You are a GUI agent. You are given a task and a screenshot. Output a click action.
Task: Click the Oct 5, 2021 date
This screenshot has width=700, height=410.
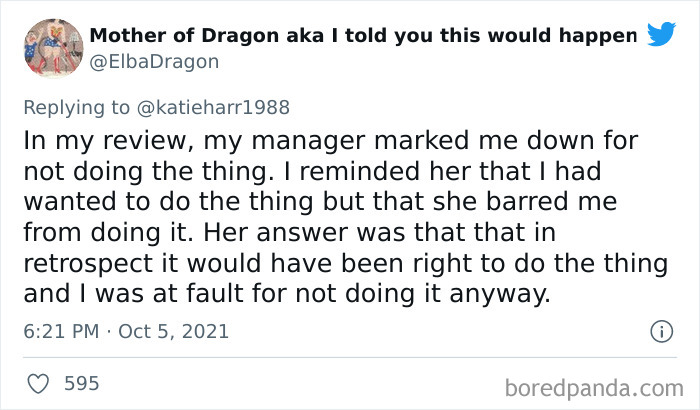coord(173,331)
